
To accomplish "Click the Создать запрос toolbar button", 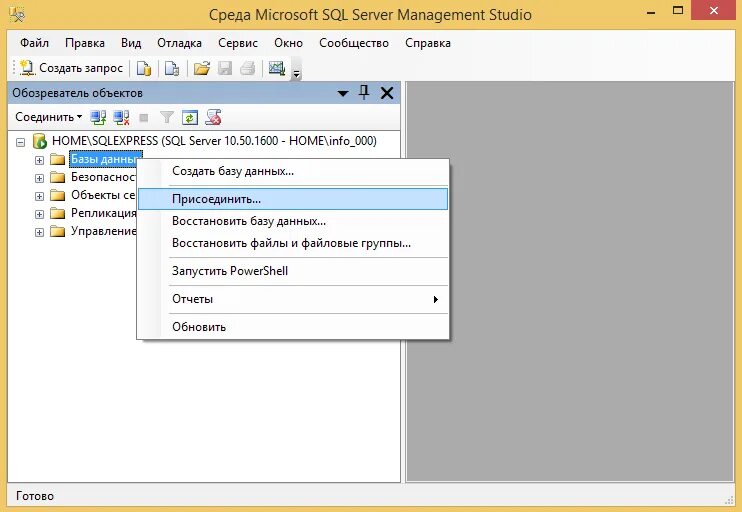I will pos(72,68).
